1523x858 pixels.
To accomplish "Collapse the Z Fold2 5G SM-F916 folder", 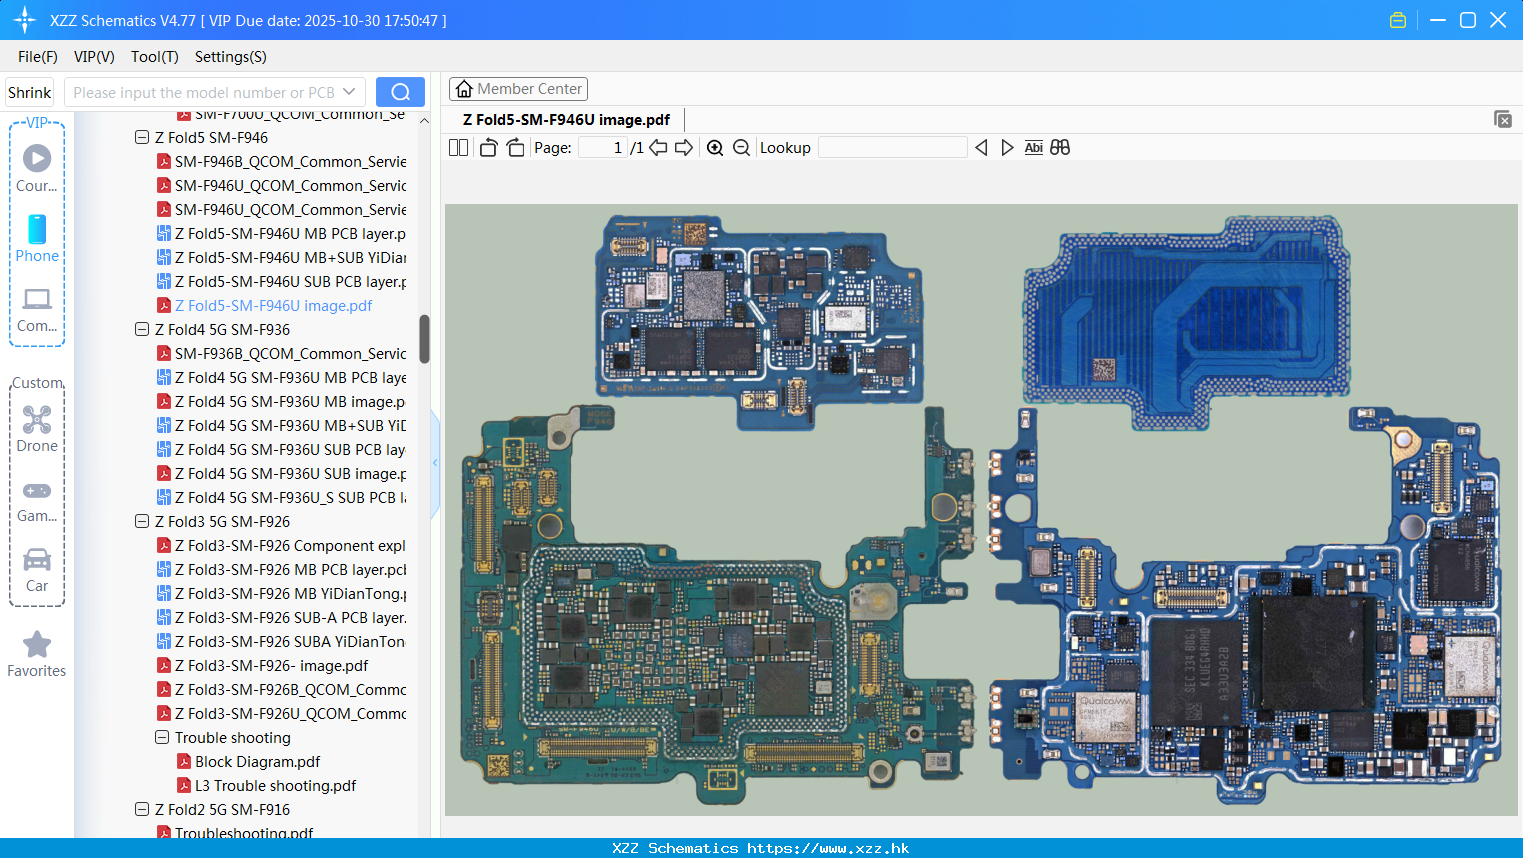I will tap(142, 809).
